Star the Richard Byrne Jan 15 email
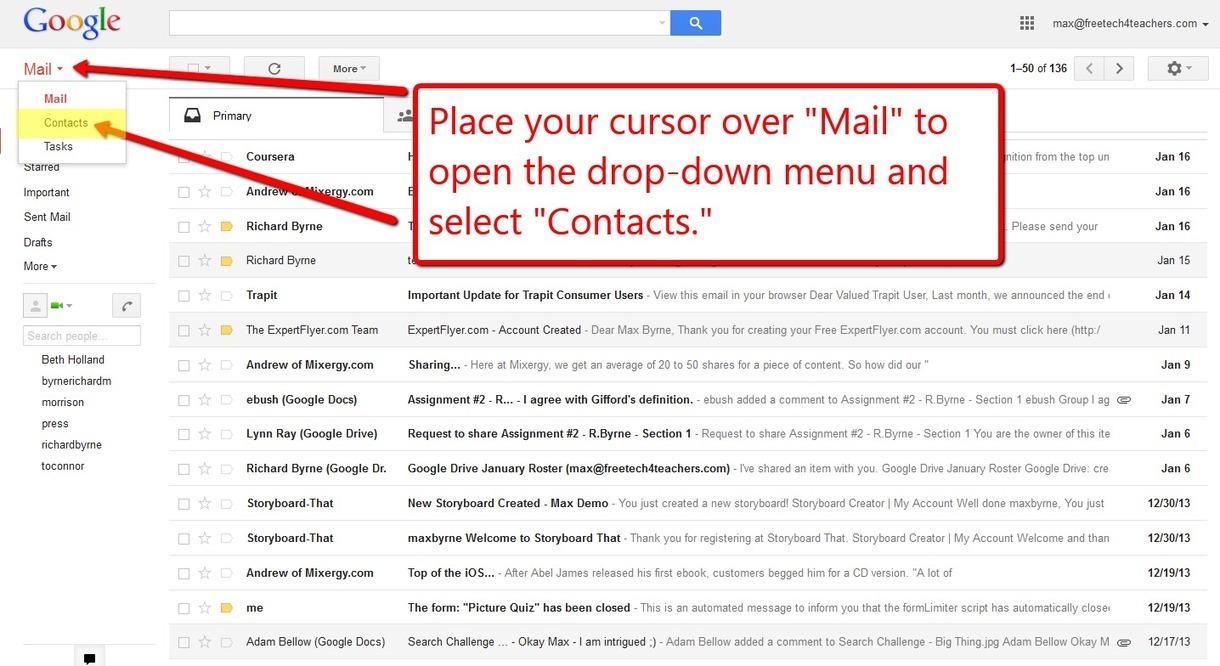The height and width of the screenshot is (666, 1220). tap(205, 260)
